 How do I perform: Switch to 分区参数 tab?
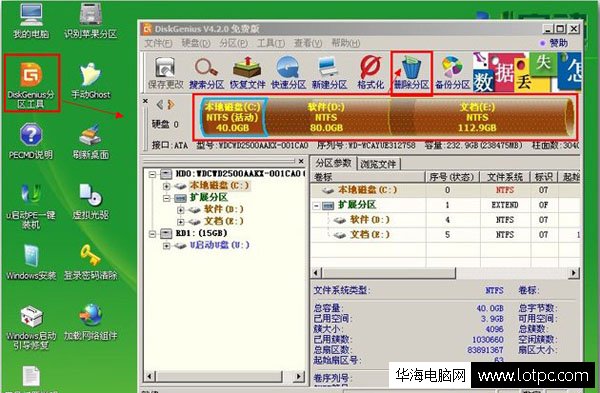[333, 163]
